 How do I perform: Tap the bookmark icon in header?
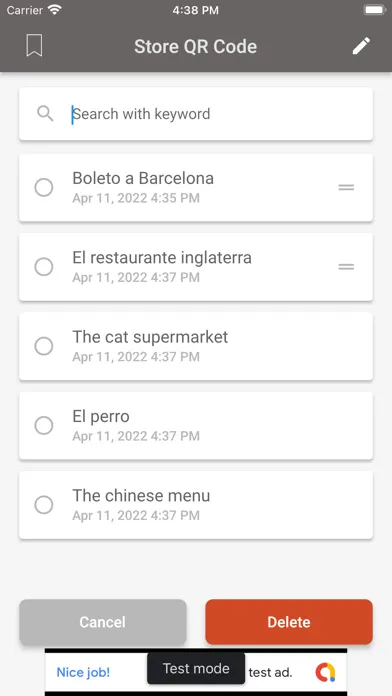(x=34, y=46)
